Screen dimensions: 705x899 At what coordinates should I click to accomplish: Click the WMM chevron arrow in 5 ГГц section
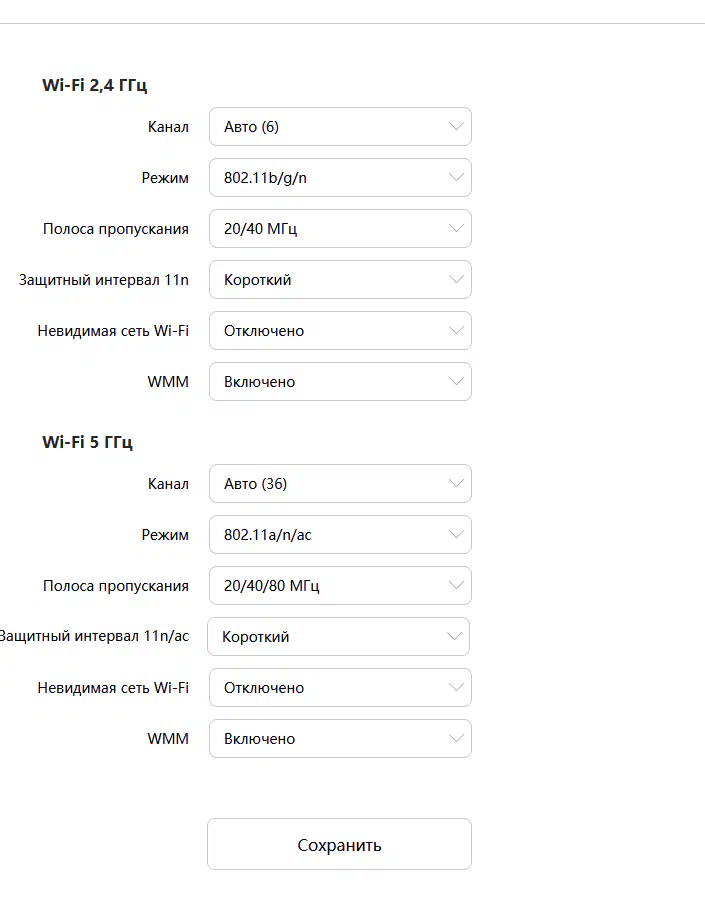[x=457, y=739]
